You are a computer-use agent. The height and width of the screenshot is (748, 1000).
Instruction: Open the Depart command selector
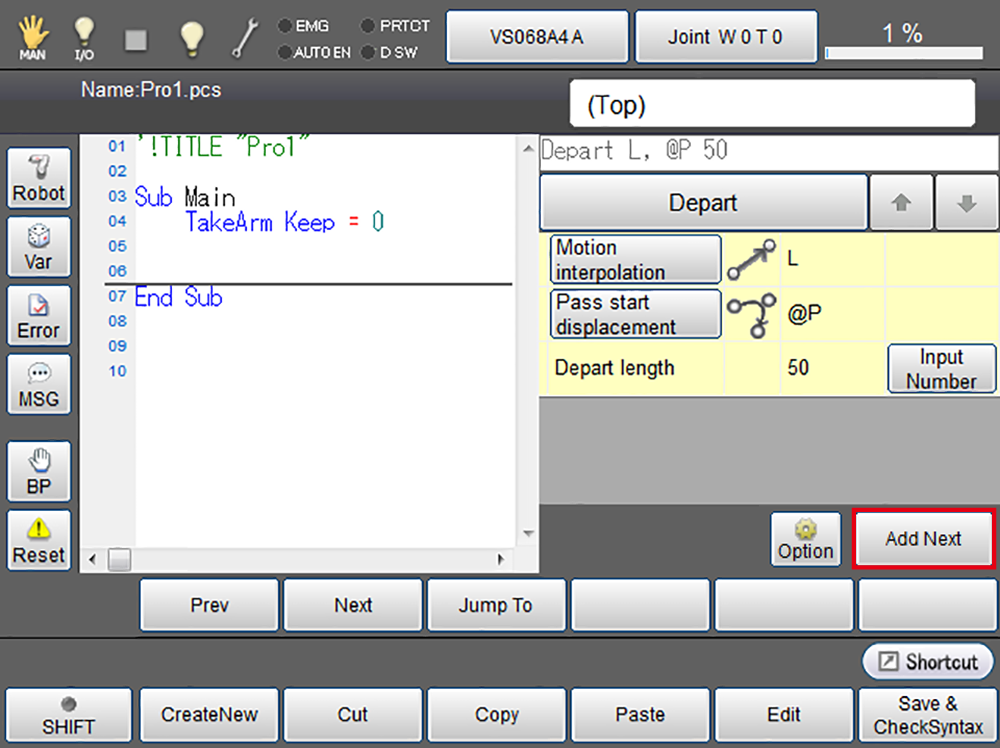tap(703, 203)
